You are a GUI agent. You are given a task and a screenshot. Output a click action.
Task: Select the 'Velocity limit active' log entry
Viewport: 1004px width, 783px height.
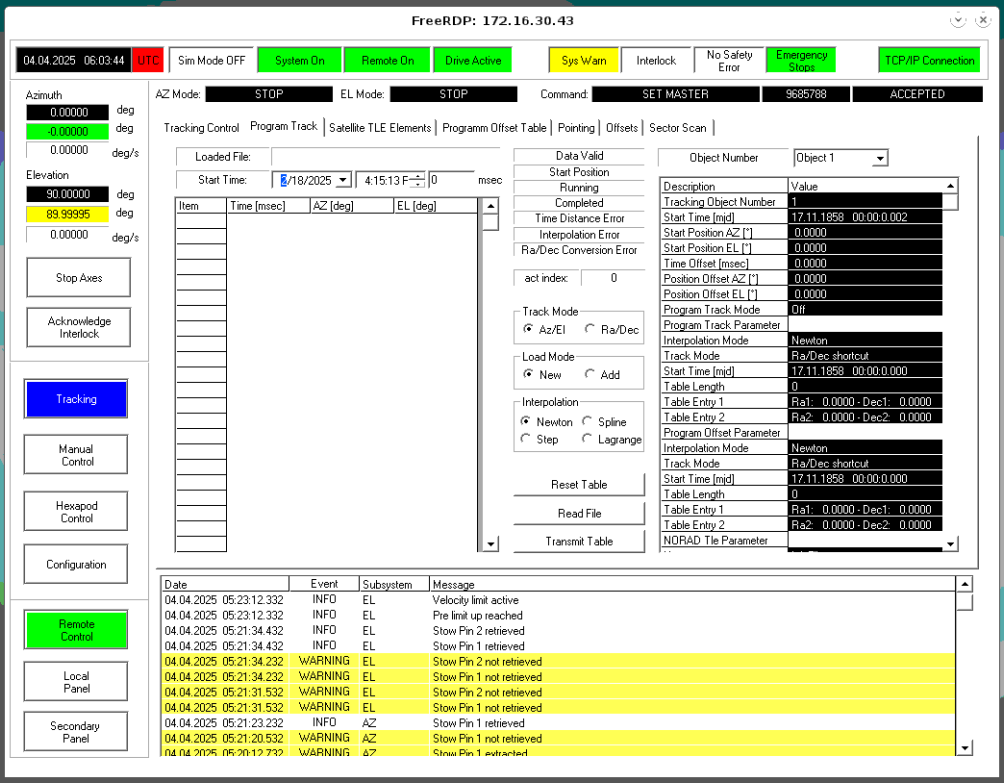[x=558, y=600]
